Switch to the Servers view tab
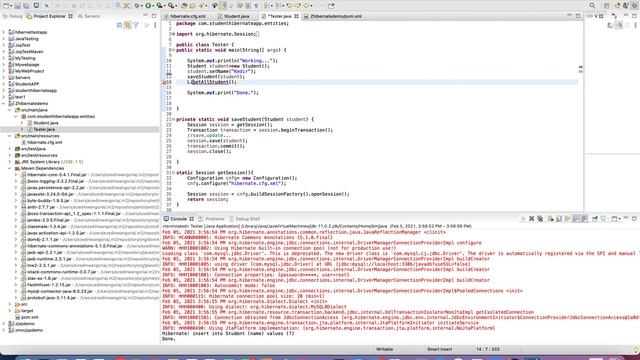Viewport: 640px width, 360px height. click(x=89, y=16)
